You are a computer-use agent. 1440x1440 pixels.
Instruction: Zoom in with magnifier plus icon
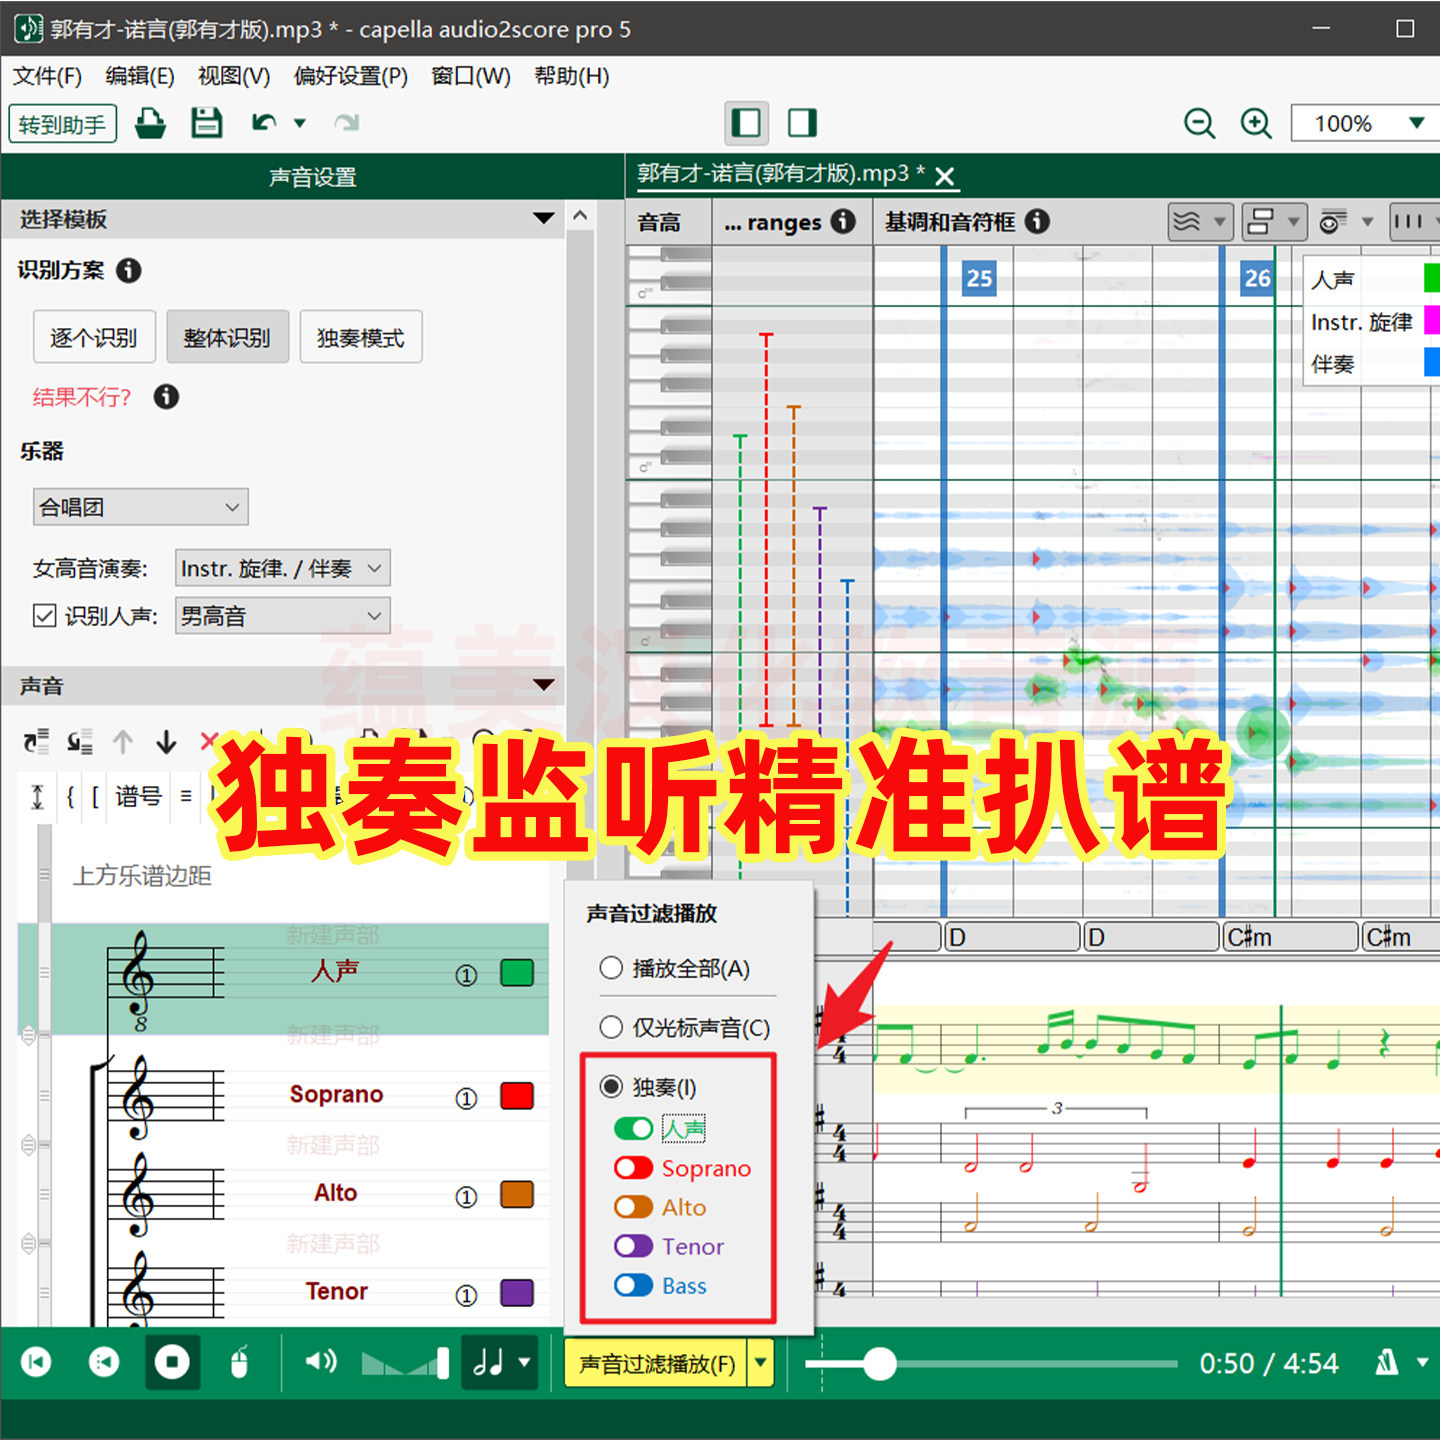(x=1256, y=124)
